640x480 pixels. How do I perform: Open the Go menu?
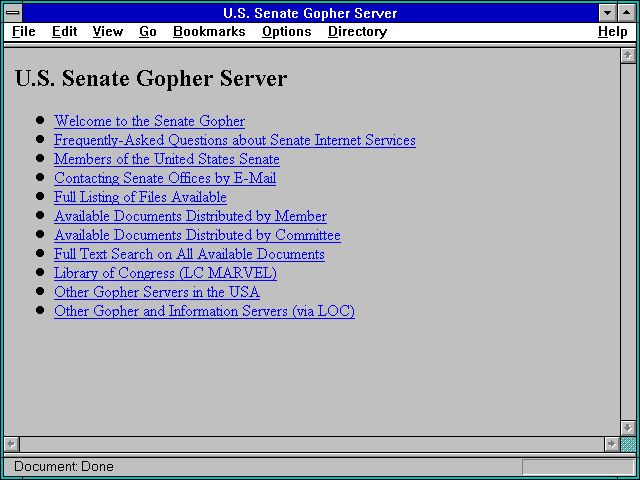point(148,32)
